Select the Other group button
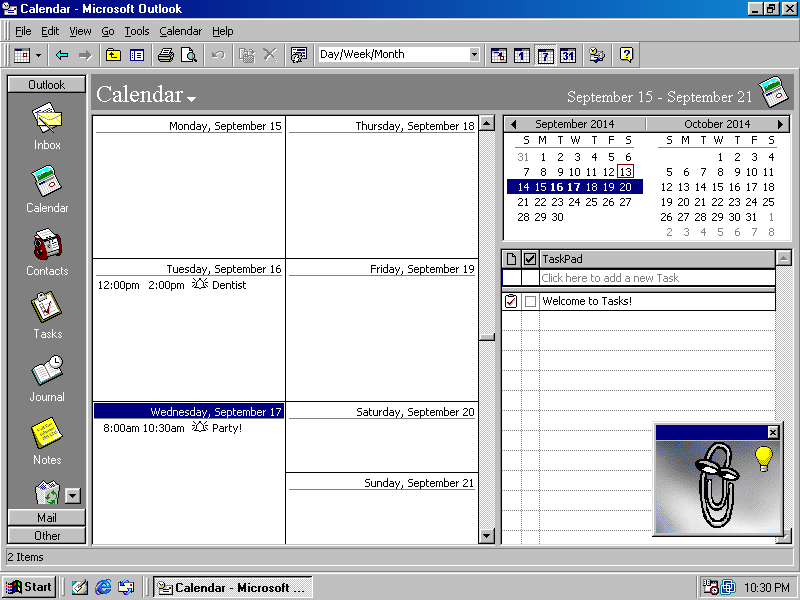Screen dimensions: 800x600 46,536
